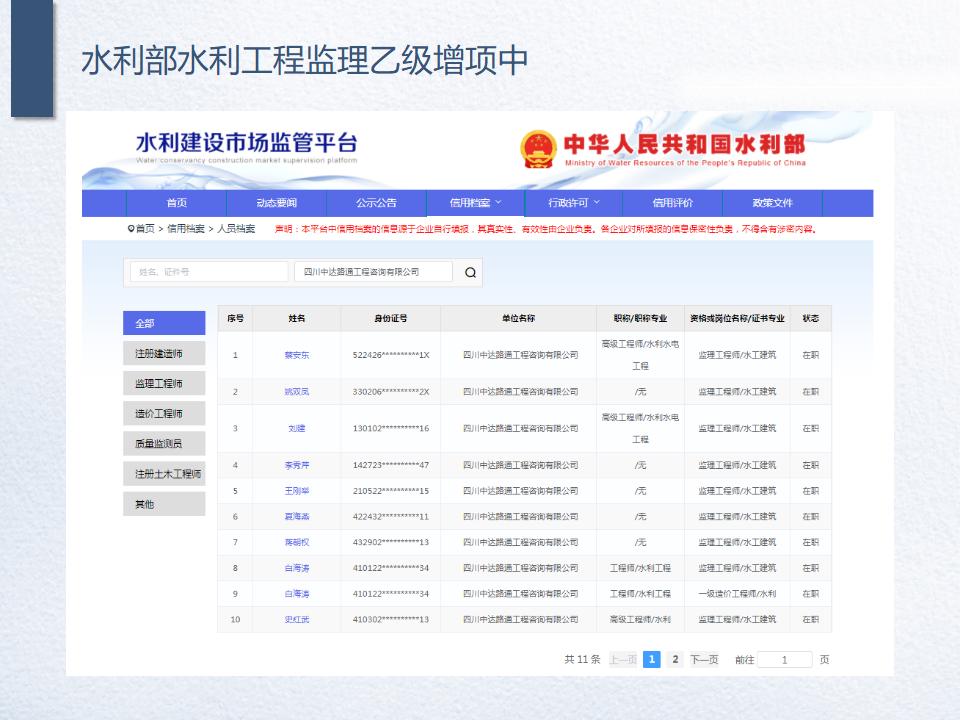
Task: Select the 质量监测员 category filter
Action: click(x=164, y=443)
